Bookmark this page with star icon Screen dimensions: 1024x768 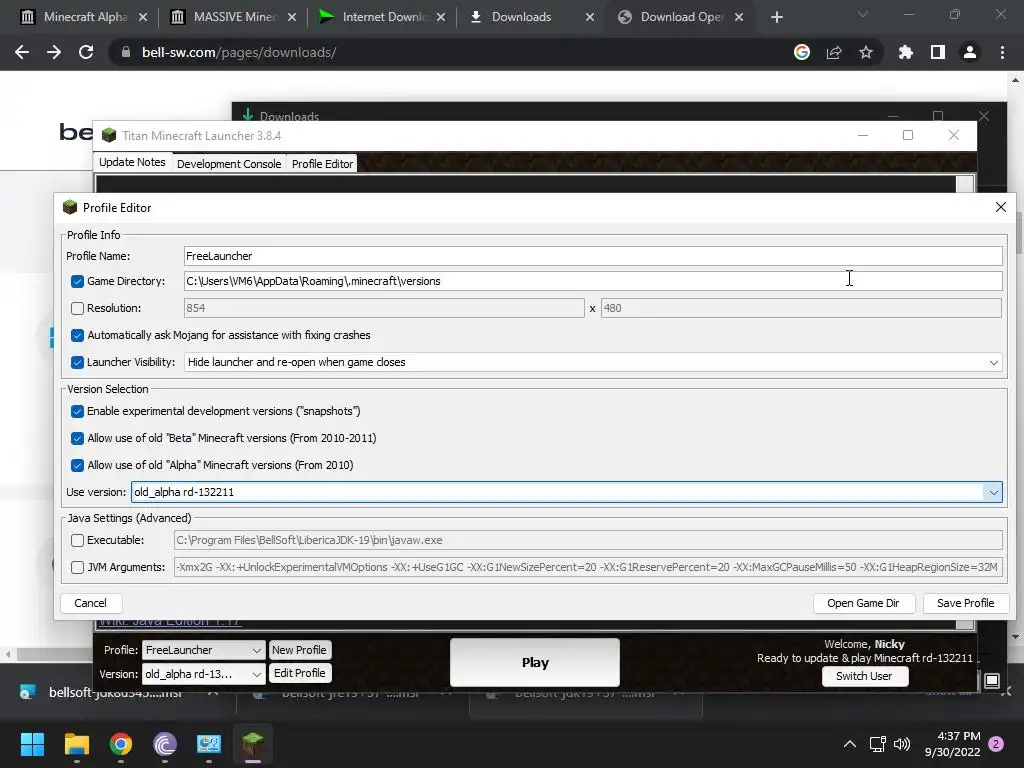(866, 52)
